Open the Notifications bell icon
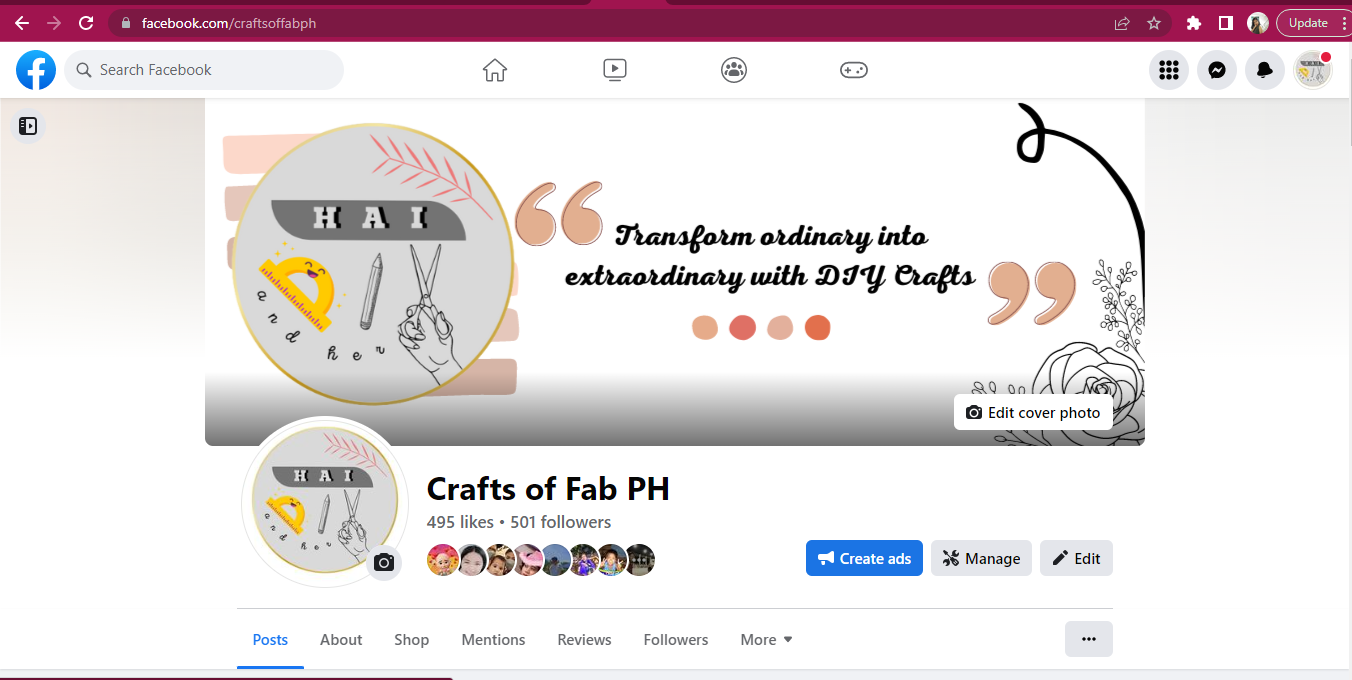The height and width of the screenshot is (680, 1352). [x=1265, y=70]
